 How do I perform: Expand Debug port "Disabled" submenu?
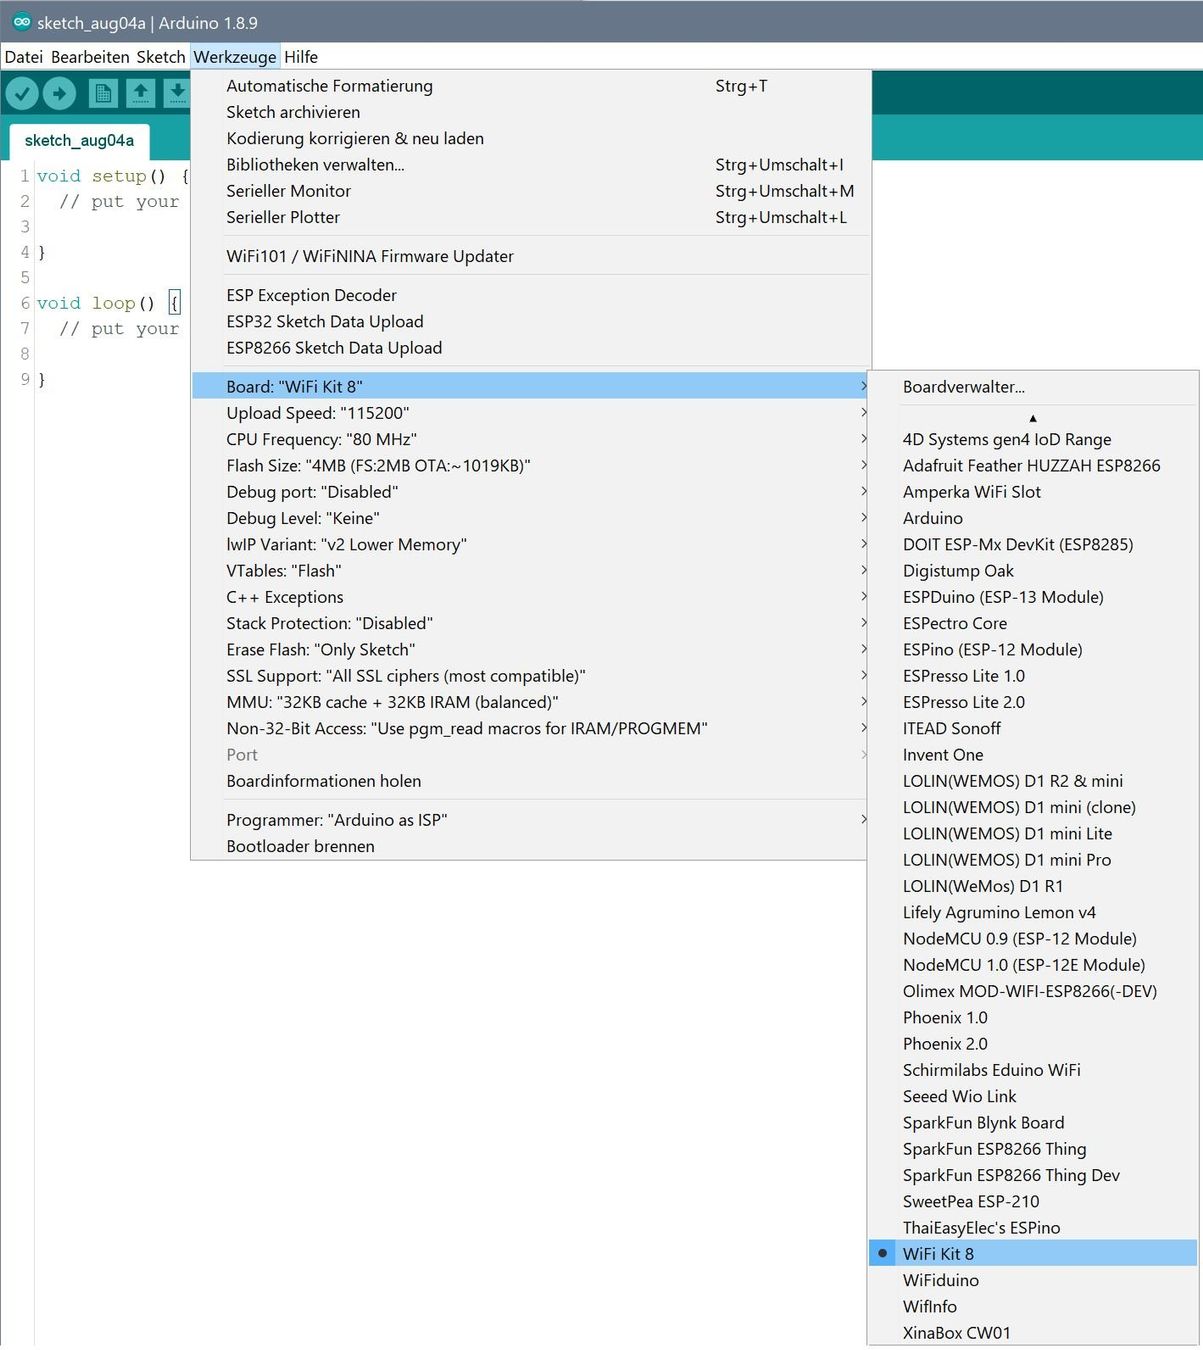[529, 491]
